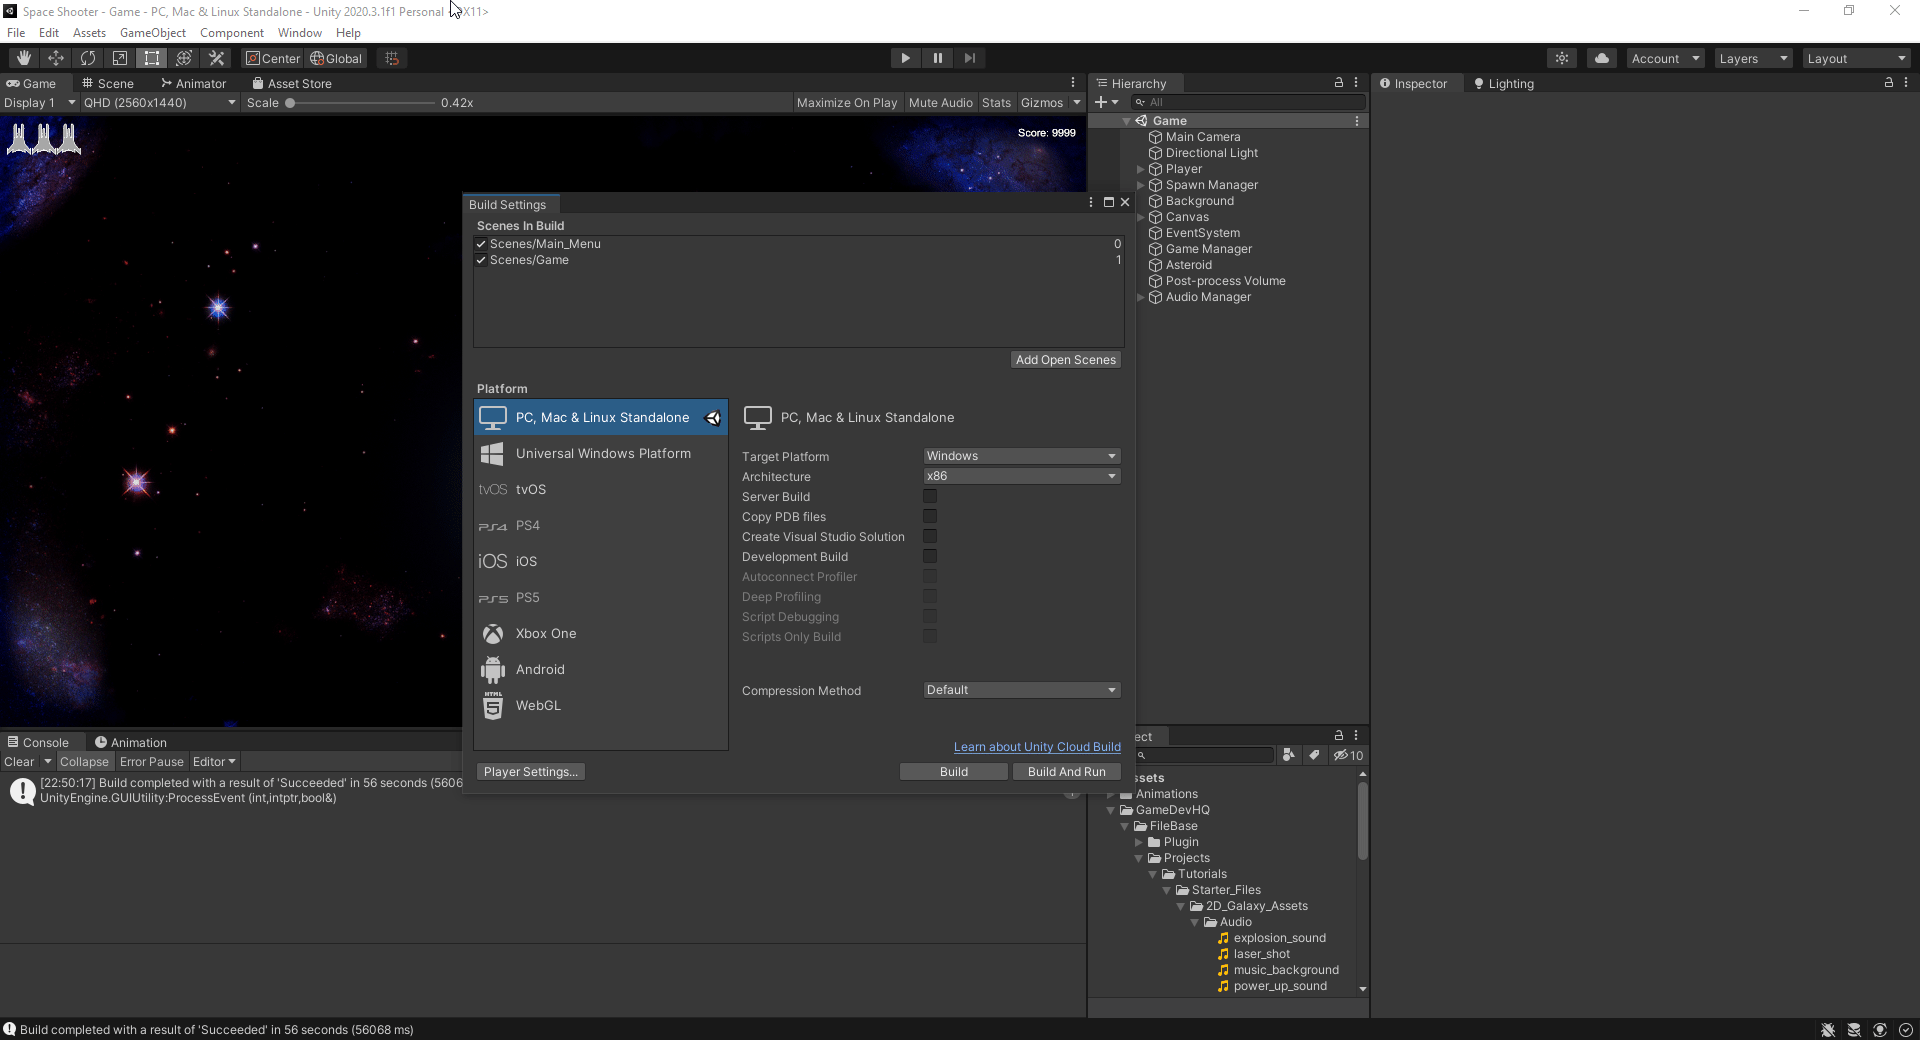1920x1040 pixels.
Task: Open Hierarchy create plus menu
Action: pos(1106,102)
